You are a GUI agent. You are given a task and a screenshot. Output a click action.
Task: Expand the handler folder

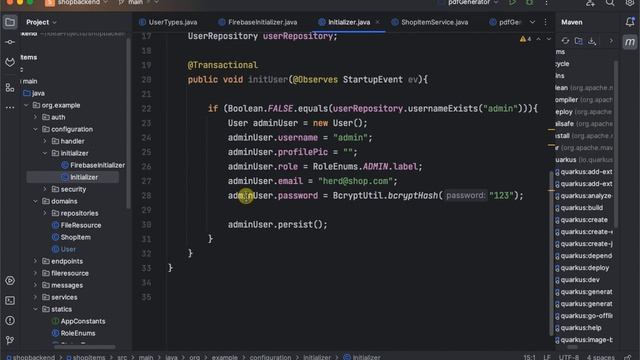coord(45,141)
